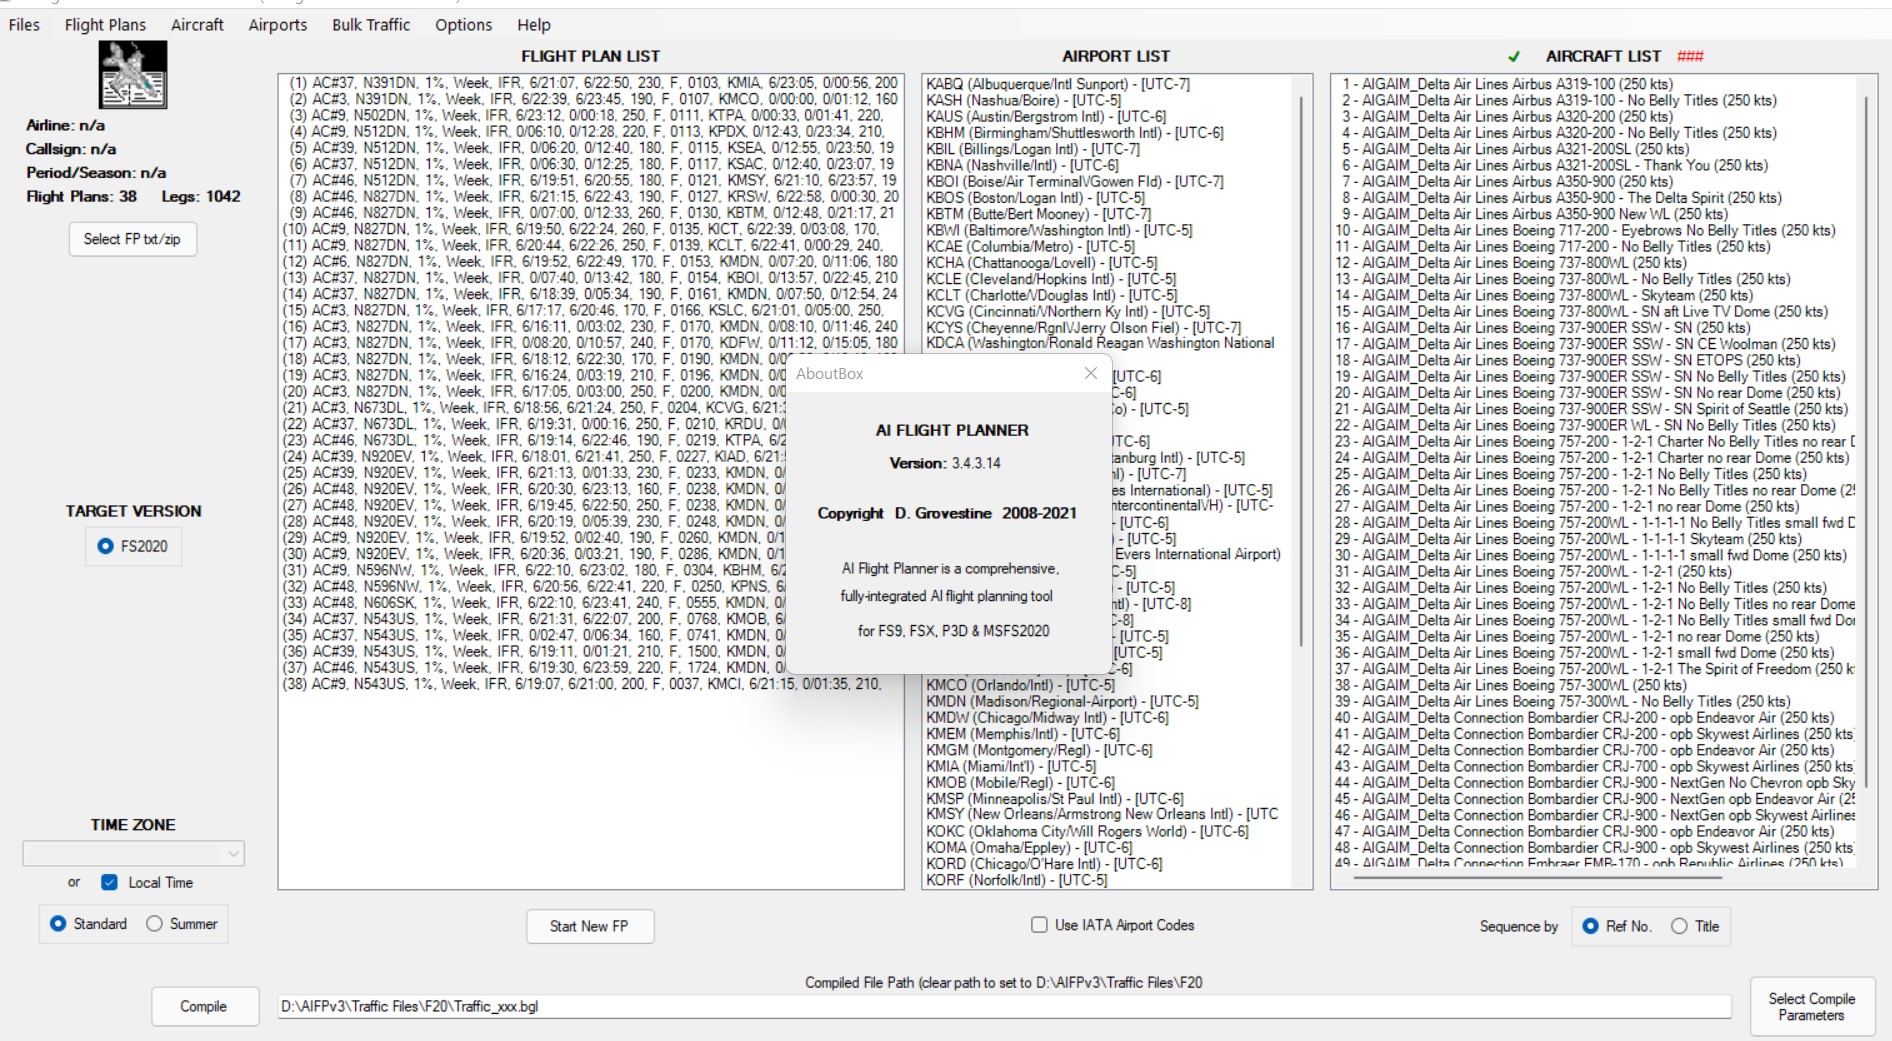Select KMSP (Minneapolis/St Paul Intl) airport
Image resolution: width=1892 pixels, height=1041 pixels.
coord(1055,799)
